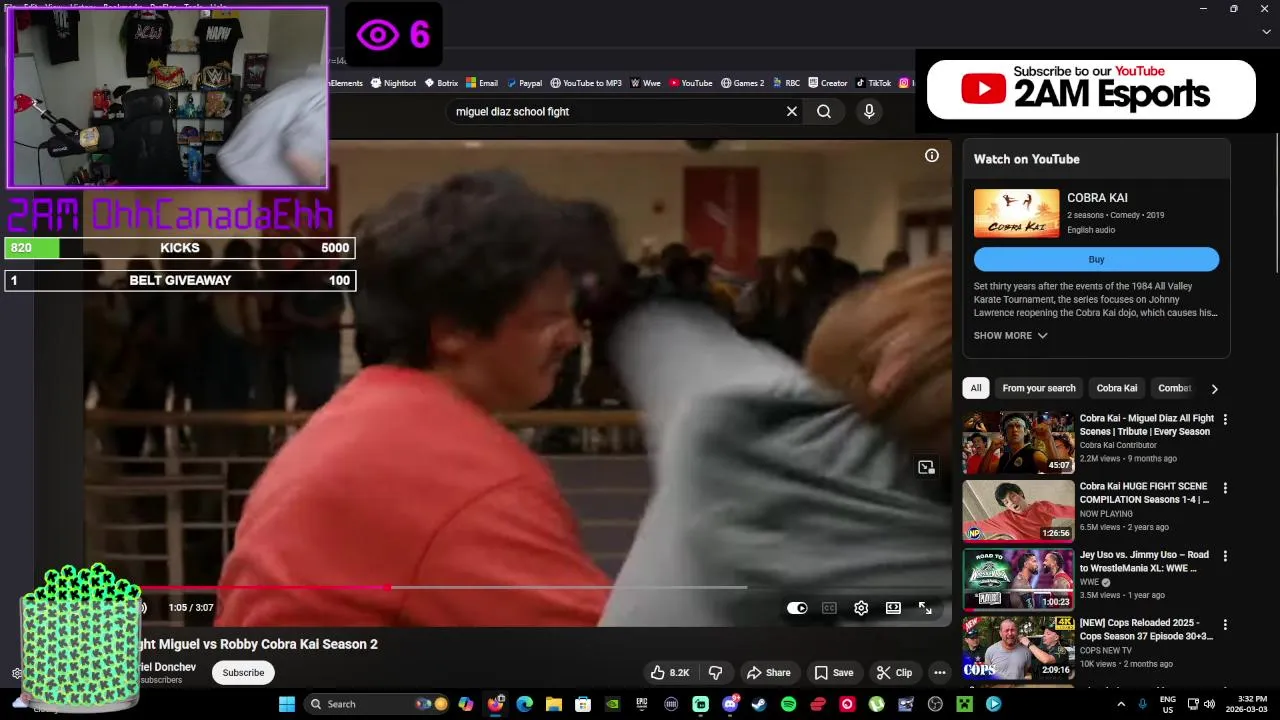Viewport: 1280px width, 720px height.
Task: Show hidden system tray icons
Action: pos(1121,704)
